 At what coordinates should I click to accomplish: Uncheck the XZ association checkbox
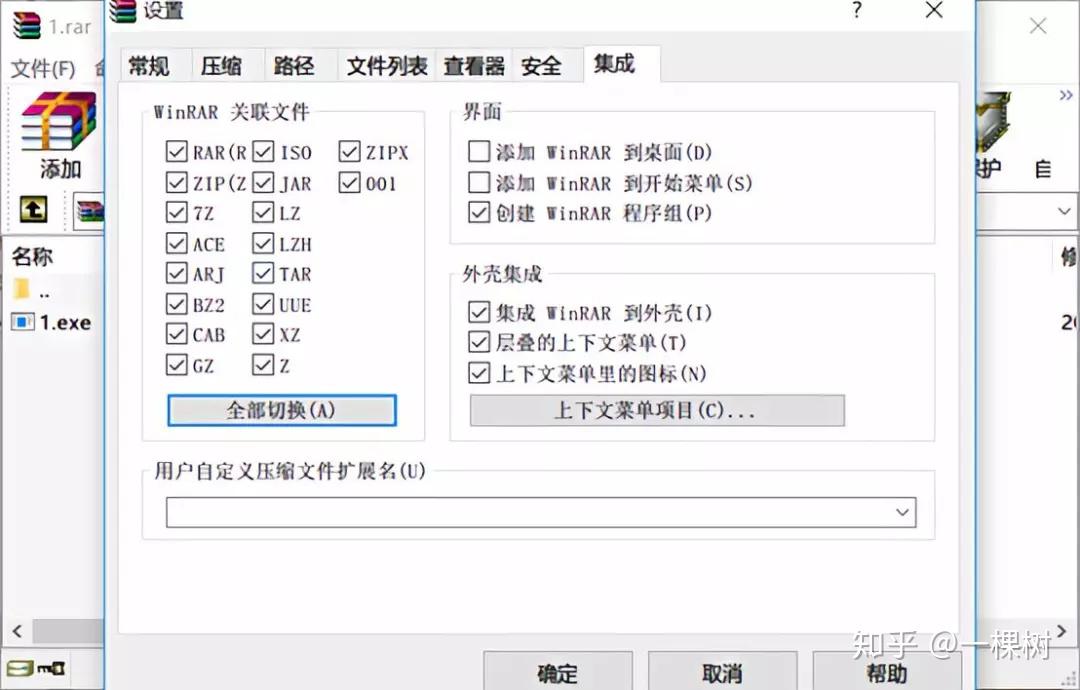pyautogui.click(x=263, y=334)
